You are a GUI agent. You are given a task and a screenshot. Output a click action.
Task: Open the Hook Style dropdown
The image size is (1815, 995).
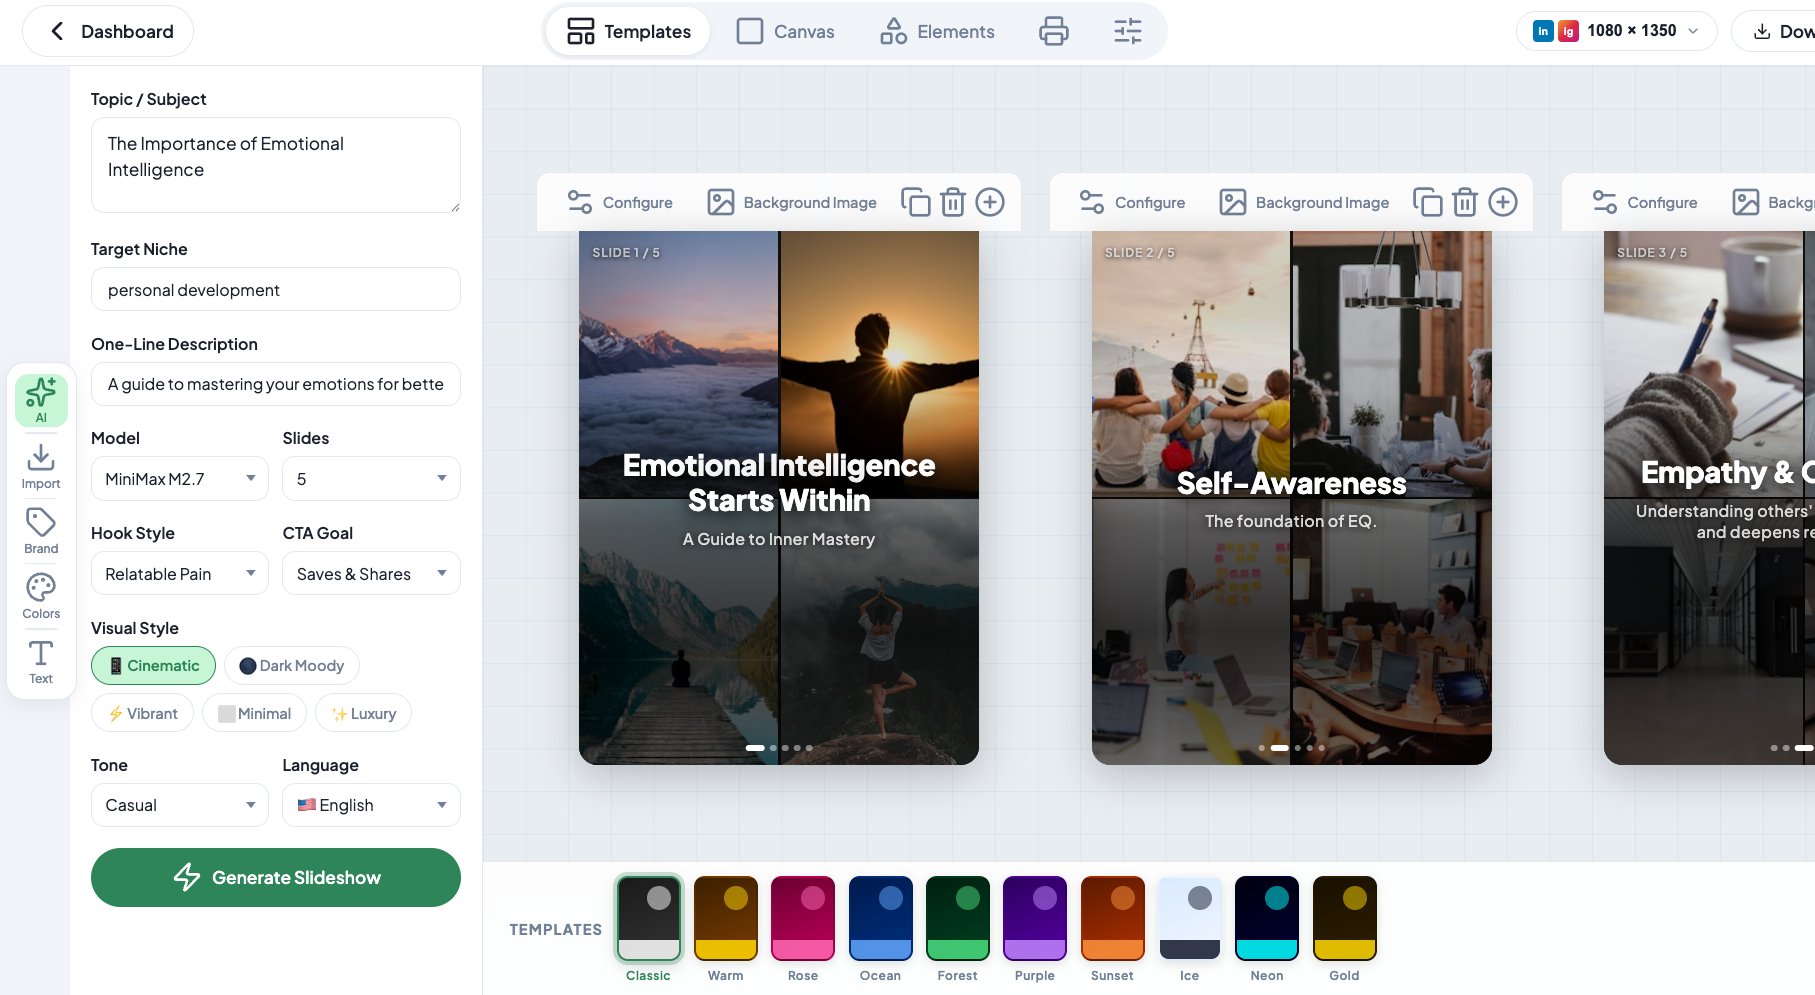point(180,574)
